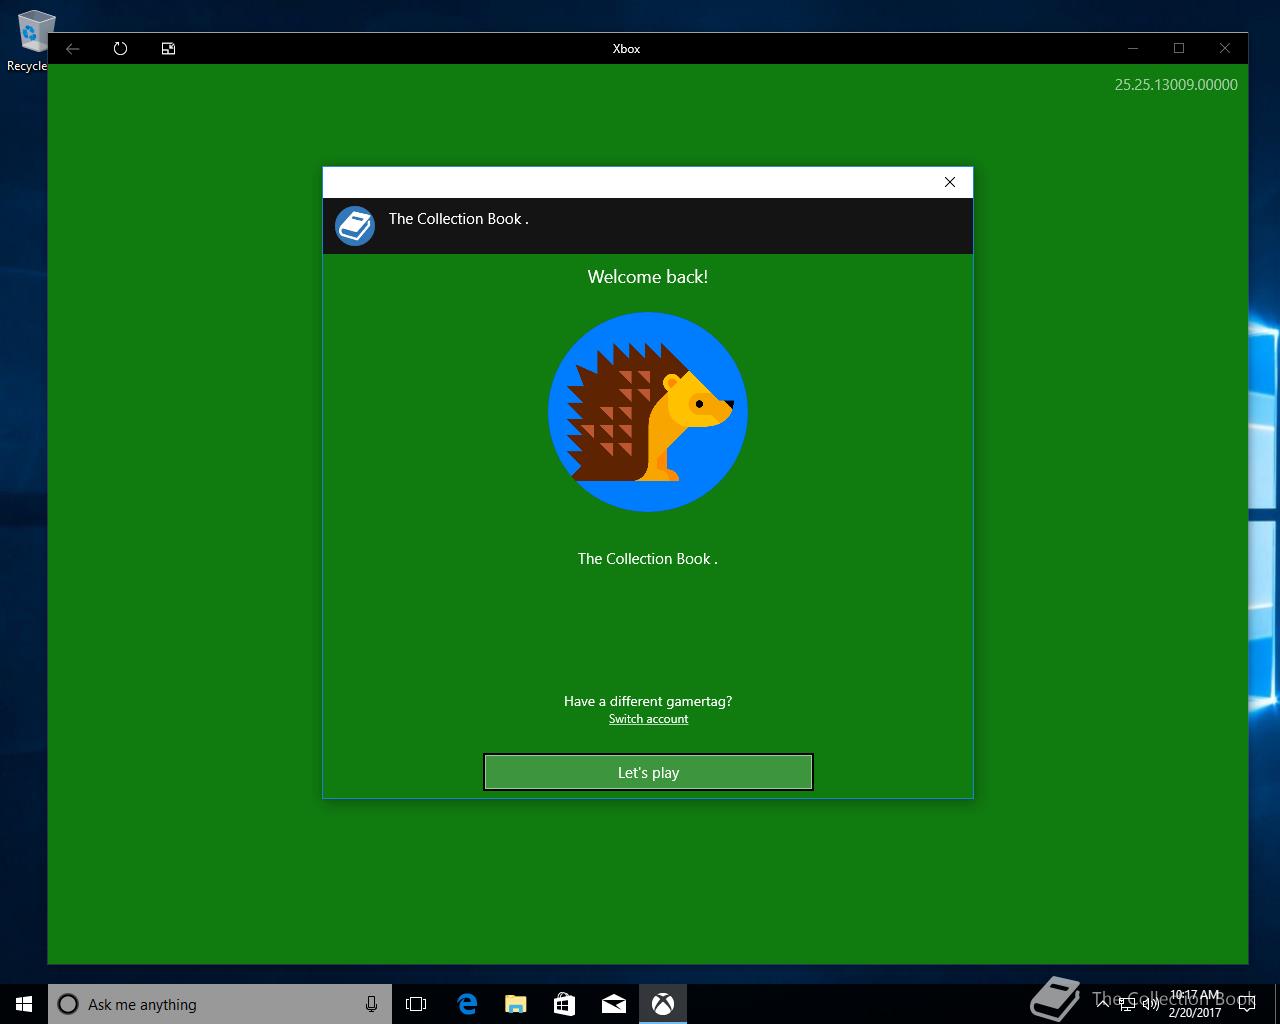Select the Recycle Bin desktop icon
Viewport: 1280px width, 1024px height.
coord(28,41)
